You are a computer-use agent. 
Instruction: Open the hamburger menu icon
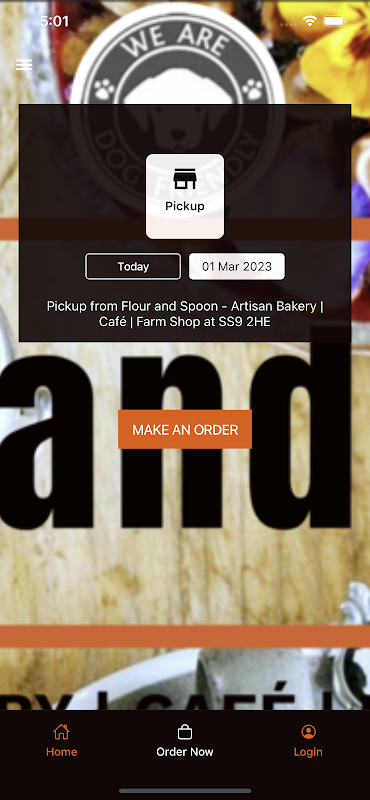pos(24,65)
